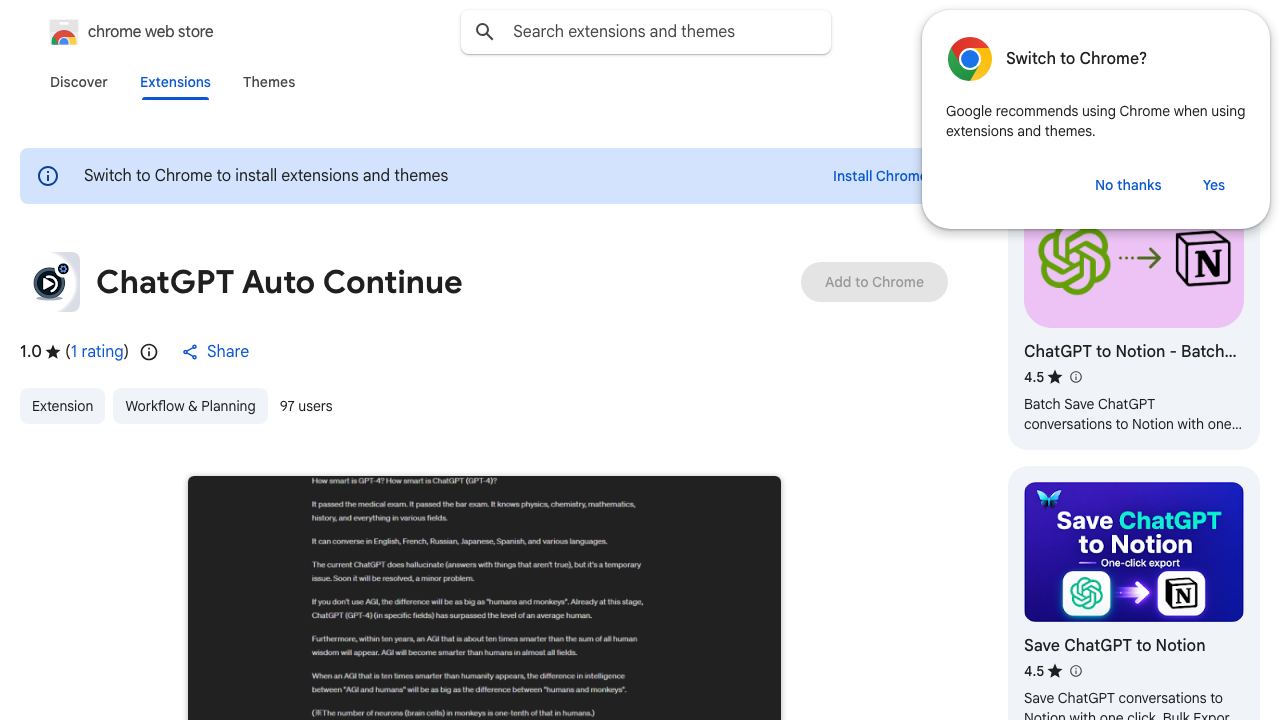Click Yes in Switch to Chrome popup
Screen dimensions: 1280x720
(1214, 185)
